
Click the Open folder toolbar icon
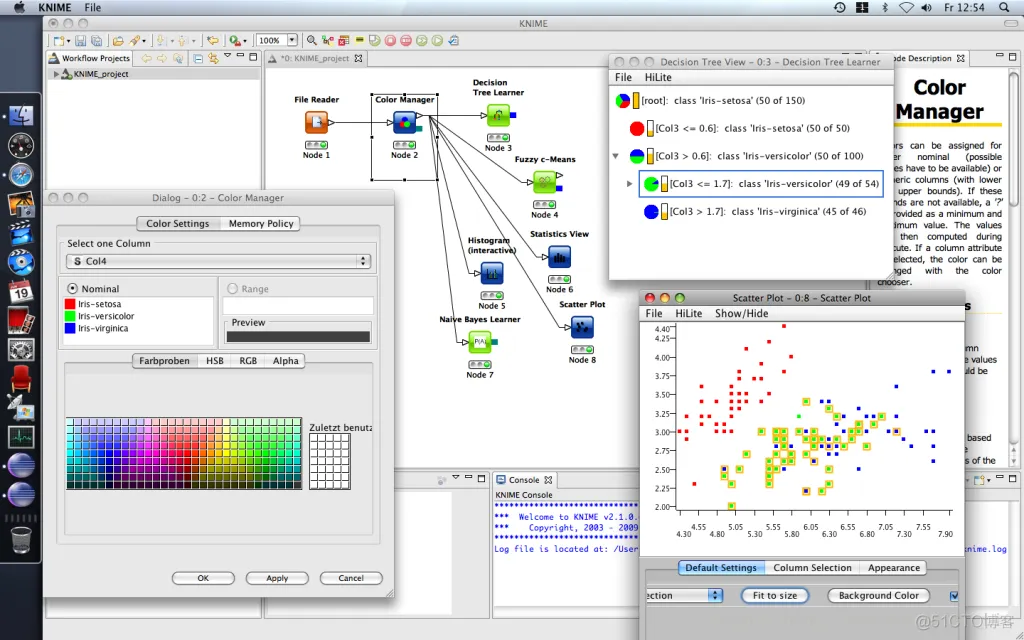click(118, 40)
